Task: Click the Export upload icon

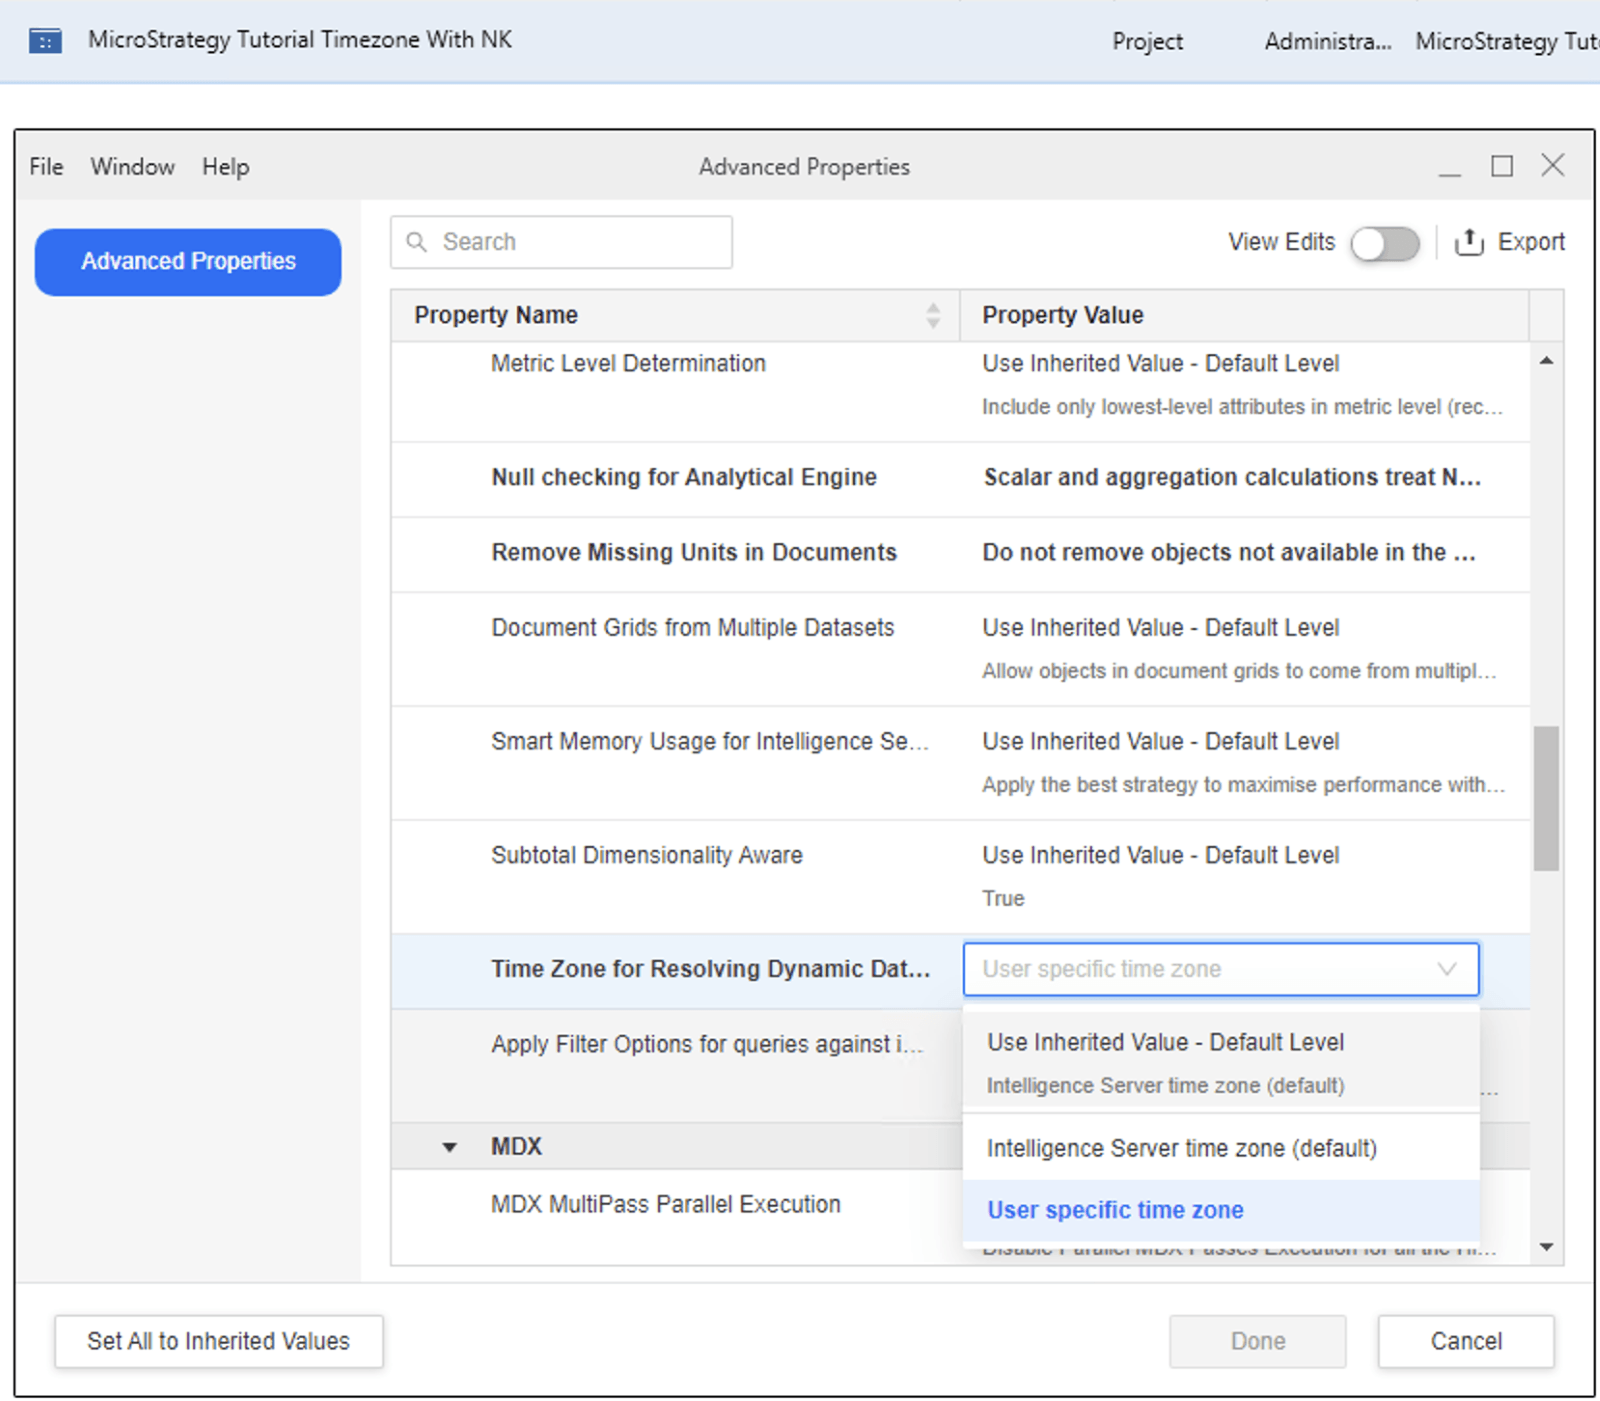Action: [x=1469, y=242]
